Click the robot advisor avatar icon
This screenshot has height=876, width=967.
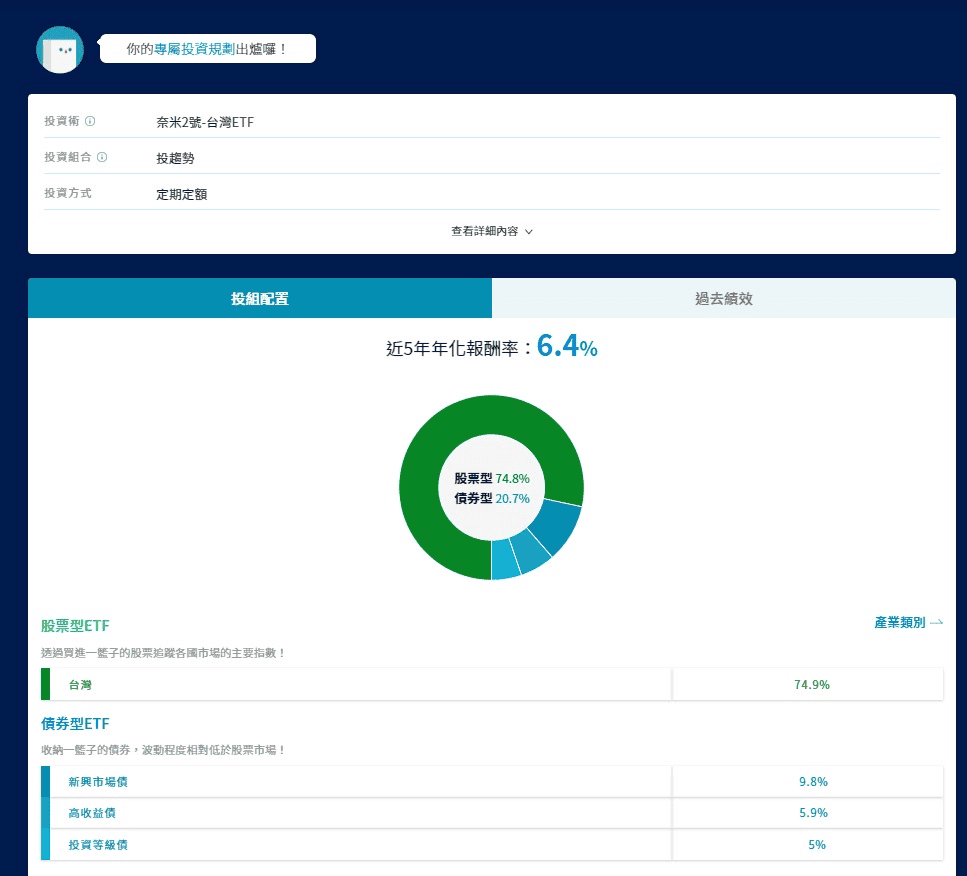click(60, 49)
